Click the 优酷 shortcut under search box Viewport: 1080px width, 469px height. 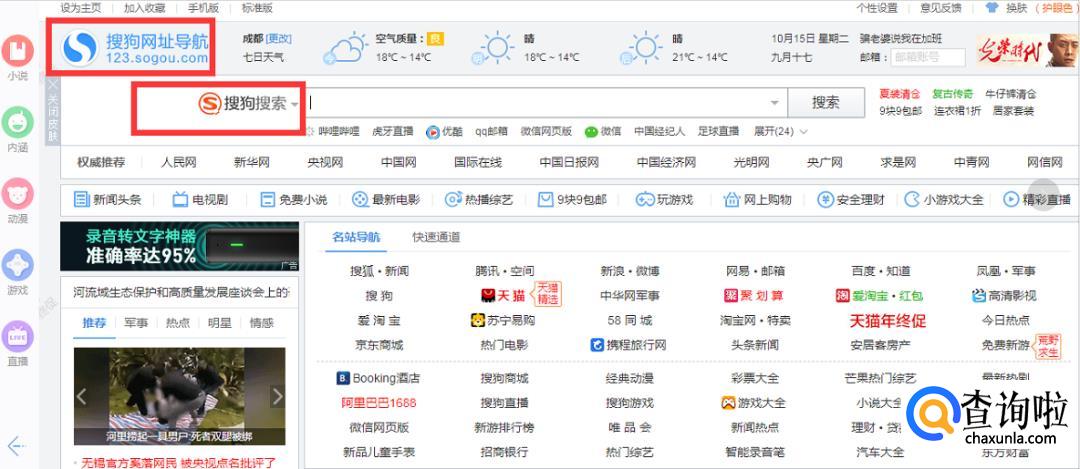tap(444, 132)
